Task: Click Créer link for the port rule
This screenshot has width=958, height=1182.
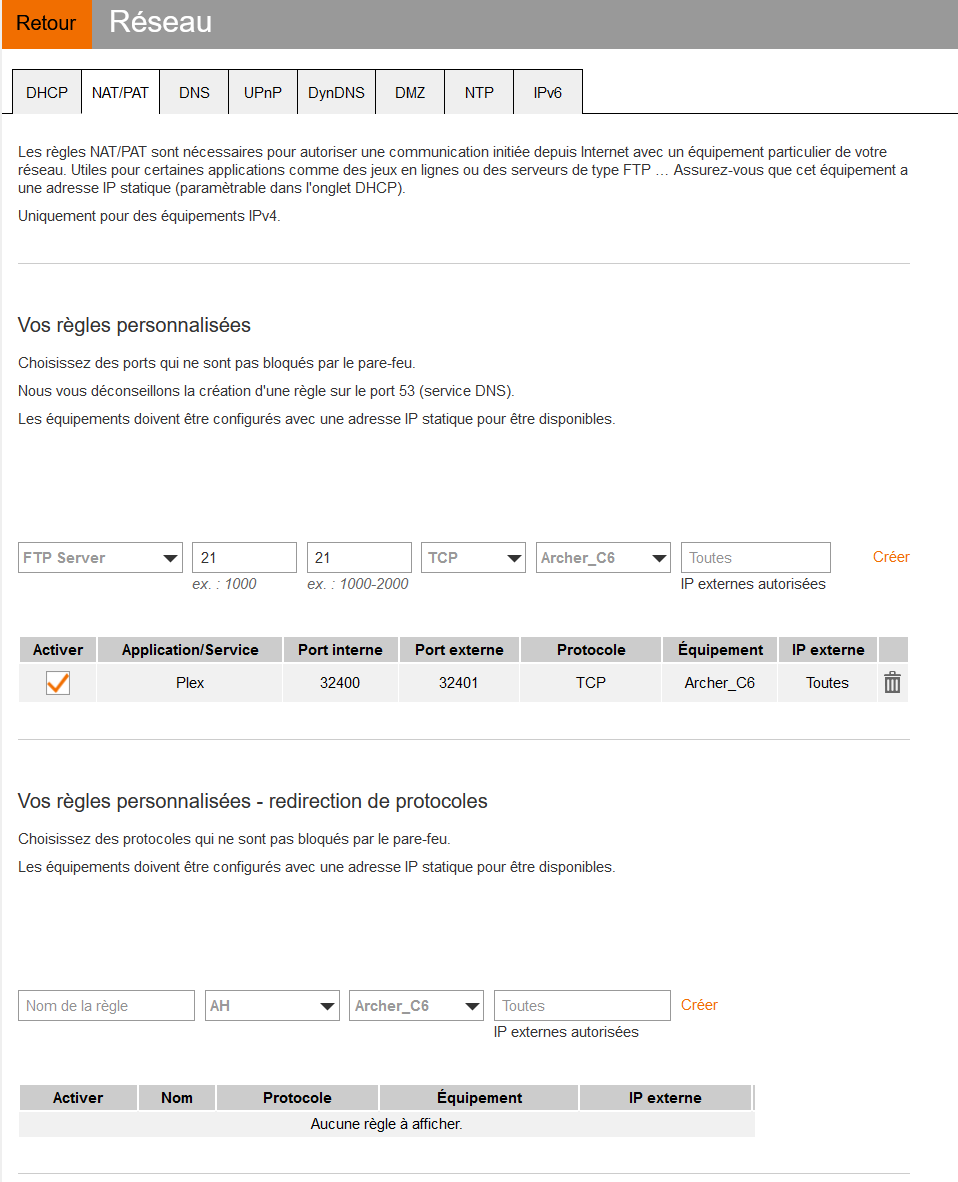Action: point(891,557)
